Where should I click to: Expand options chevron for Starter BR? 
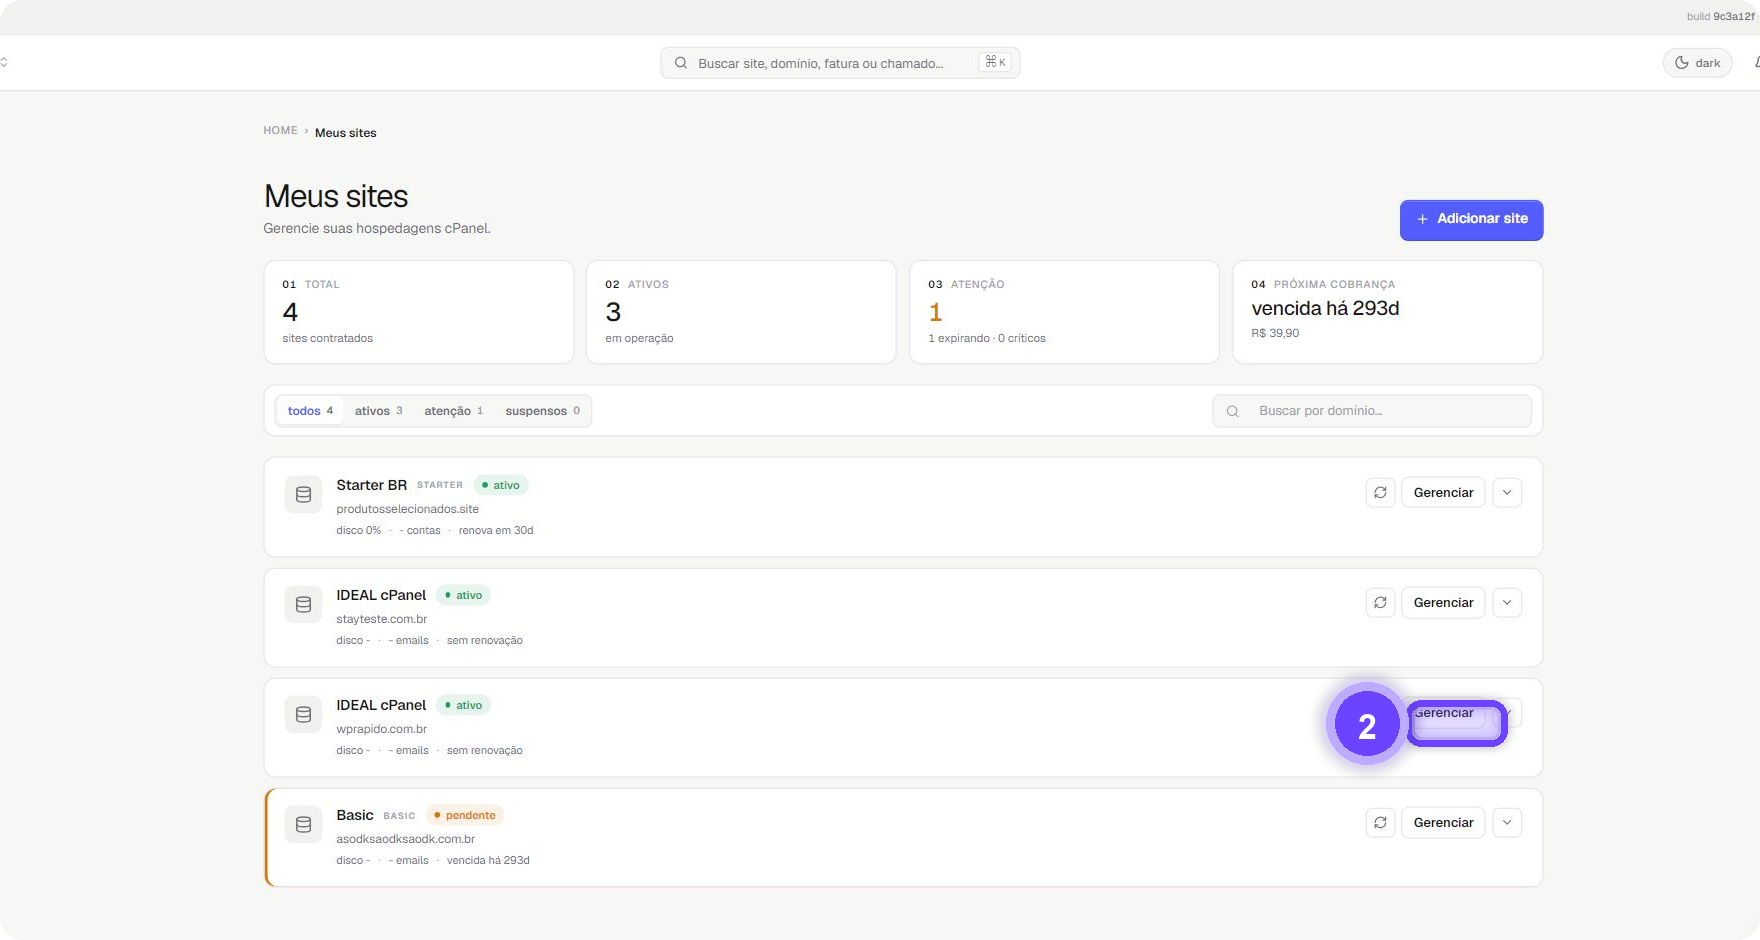[1507, 492]
